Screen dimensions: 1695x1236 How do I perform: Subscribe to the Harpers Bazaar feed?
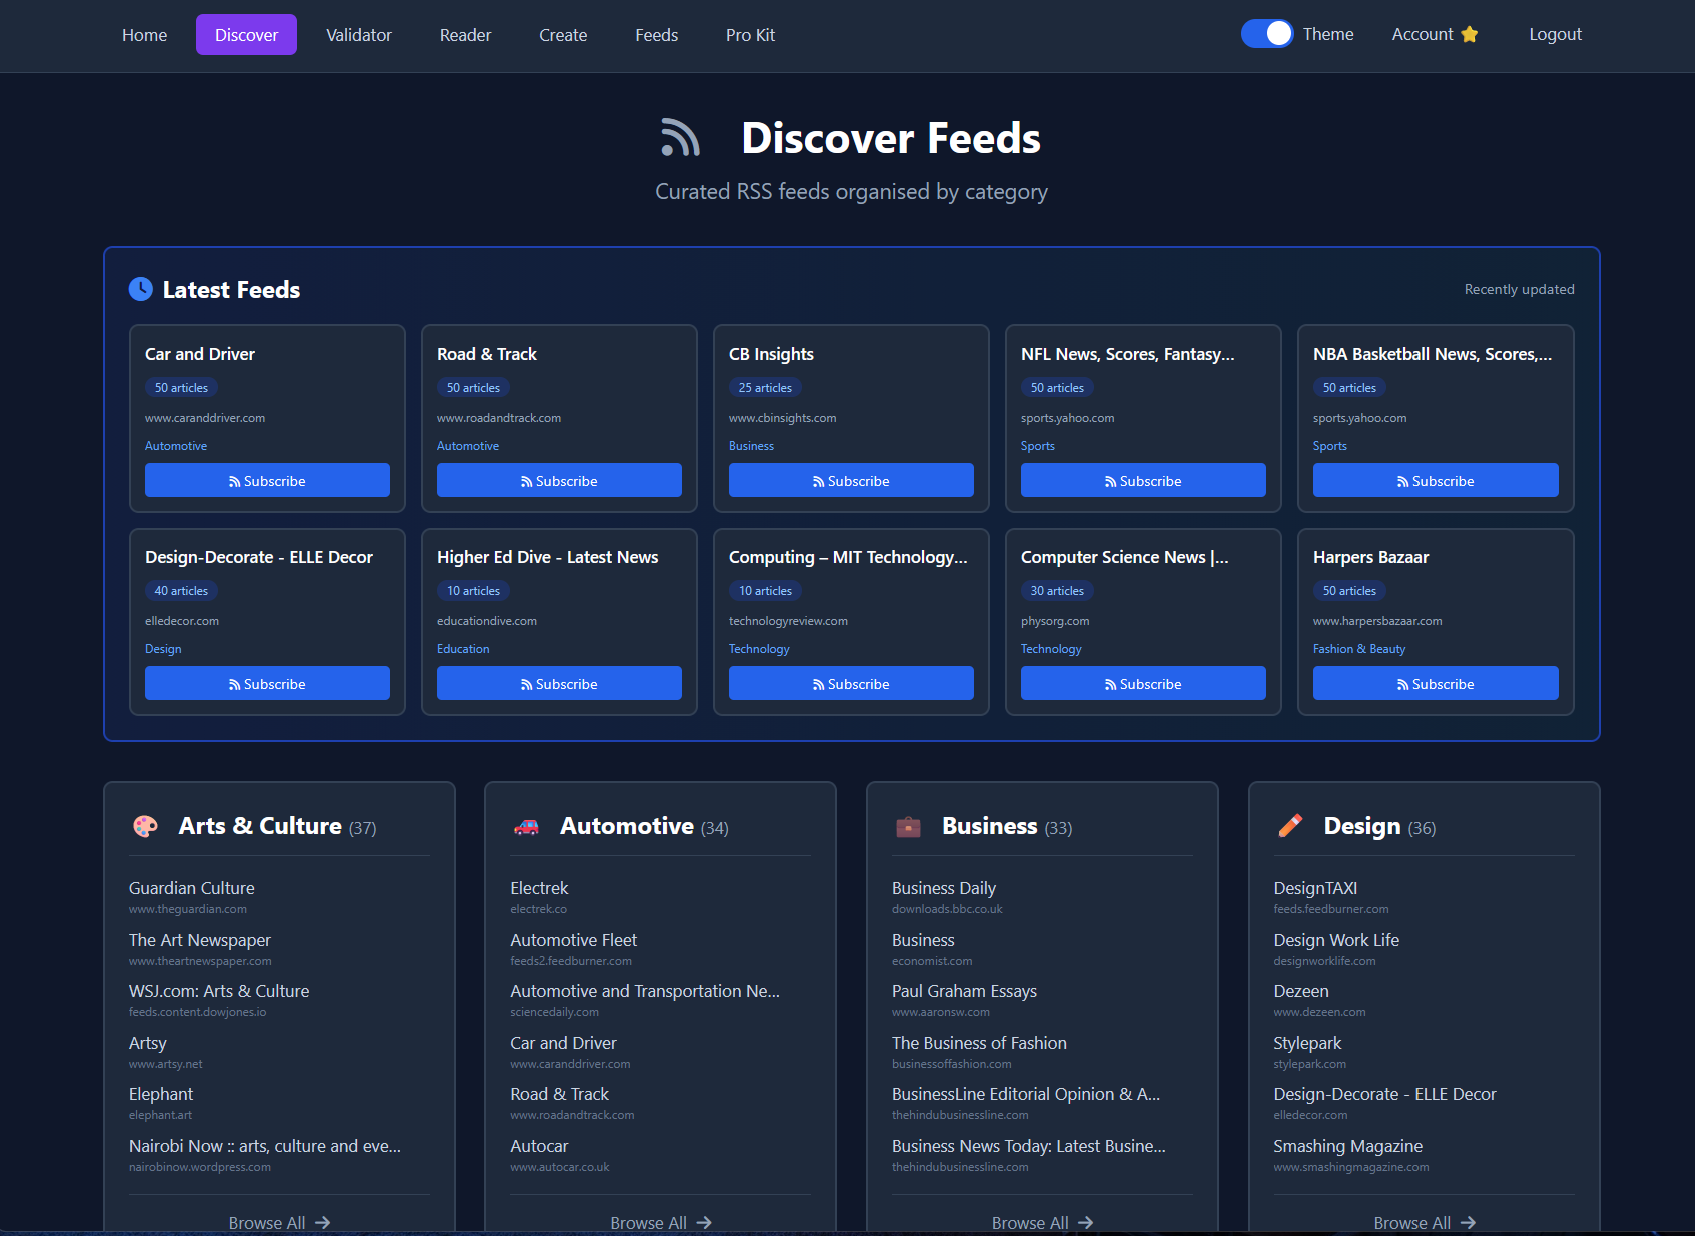[x=1435, y=683]
